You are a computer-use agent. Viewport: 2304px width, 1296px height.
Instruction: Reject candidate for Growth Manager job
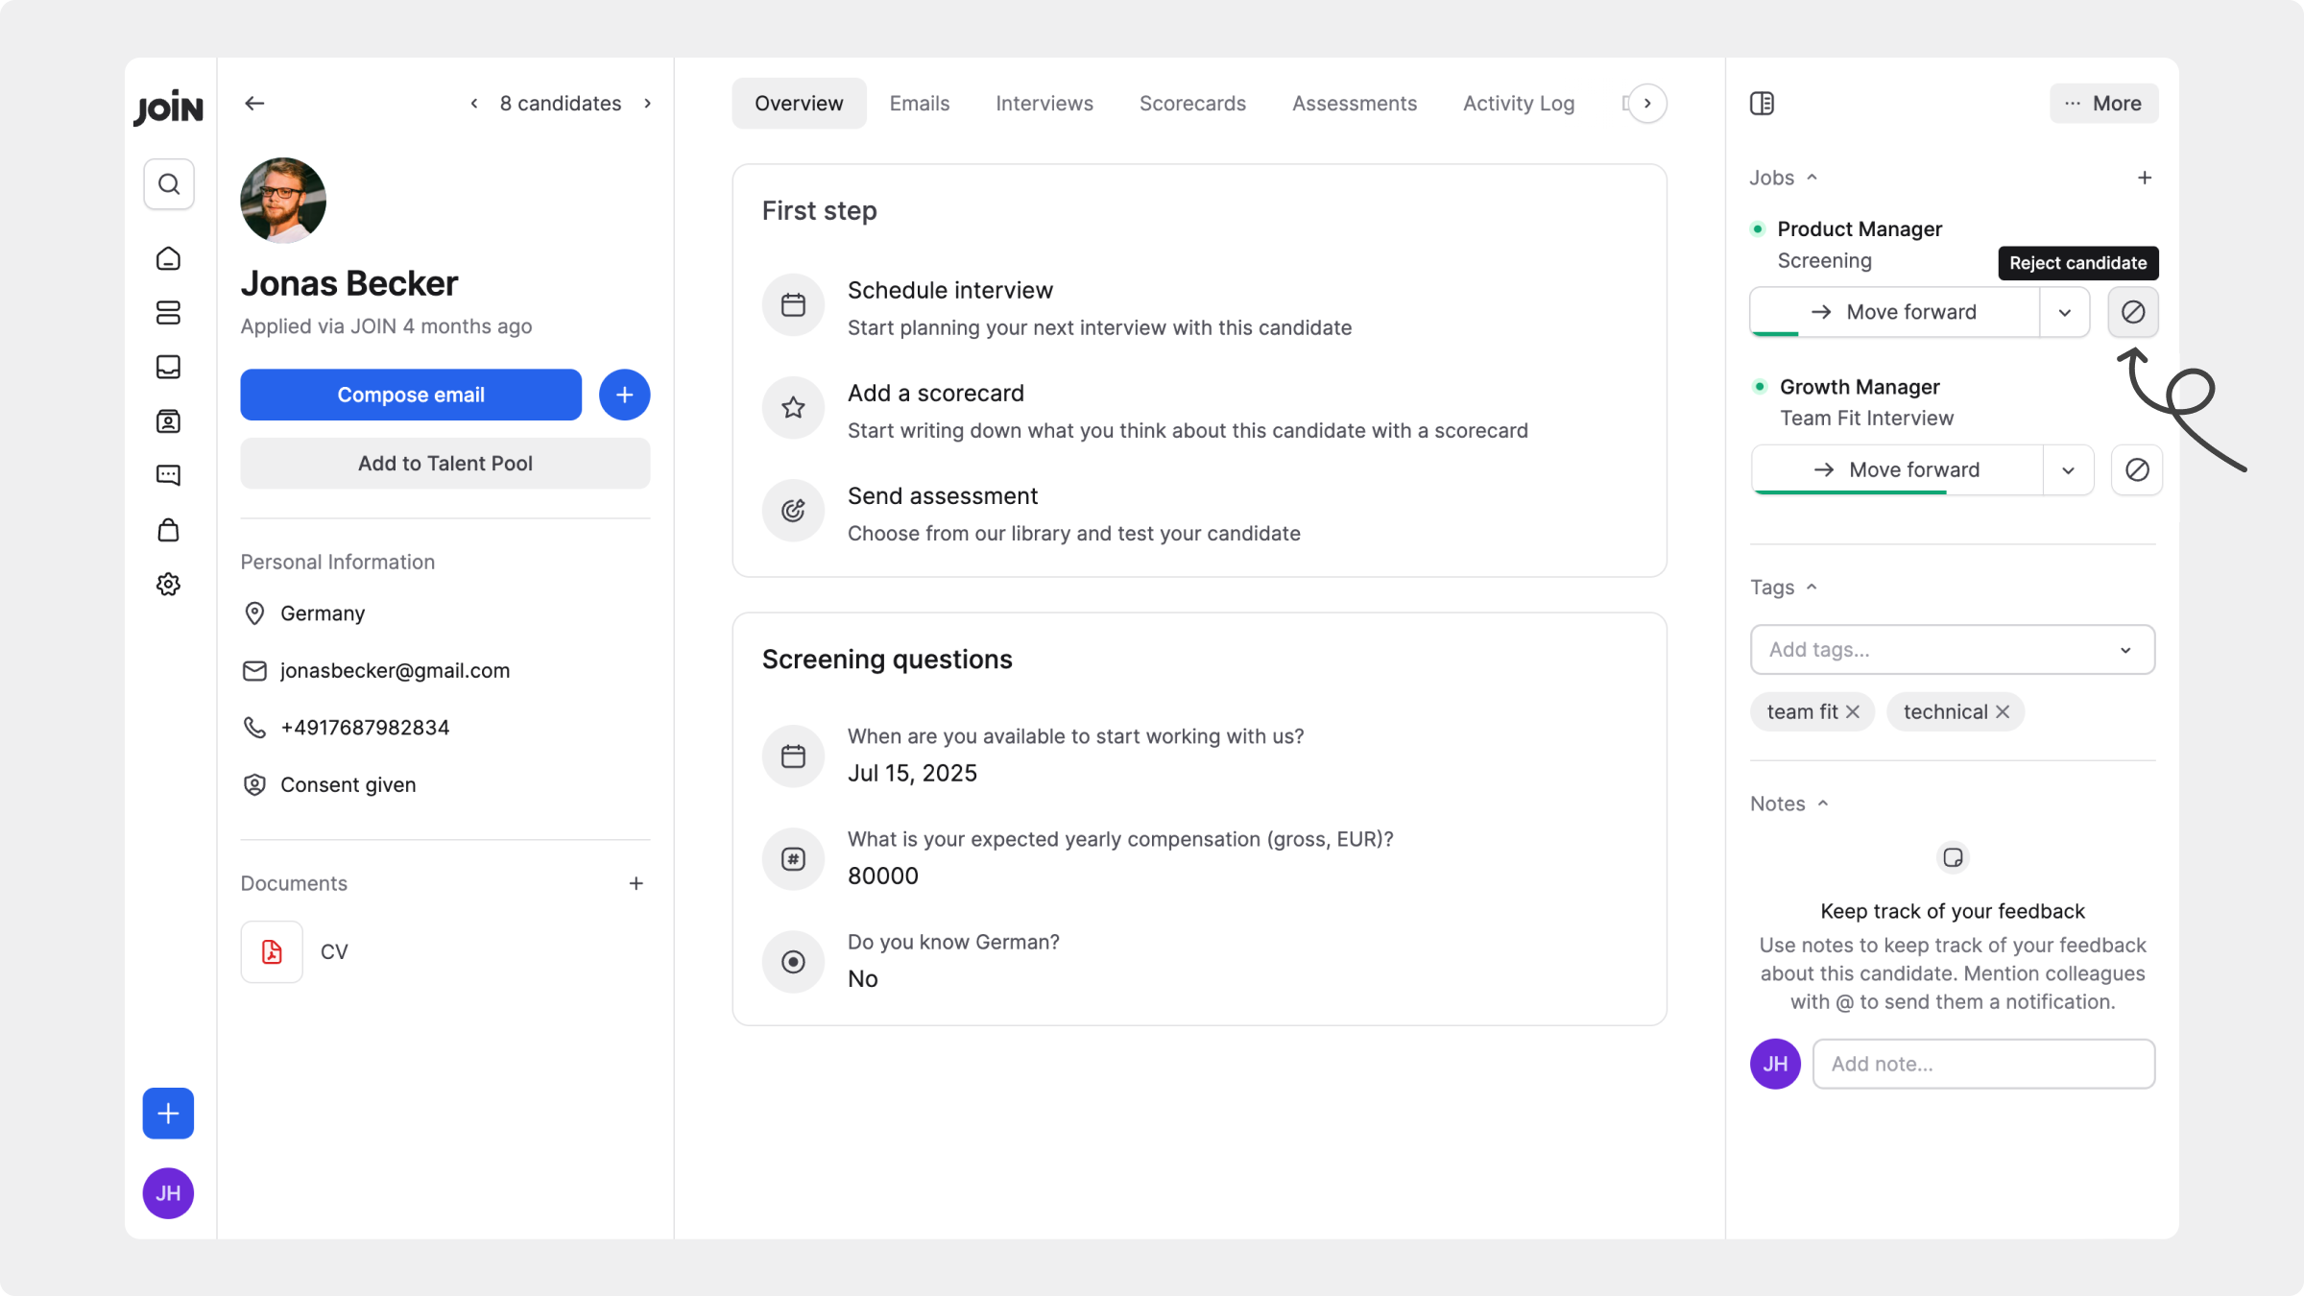[x=2136, y=470]
